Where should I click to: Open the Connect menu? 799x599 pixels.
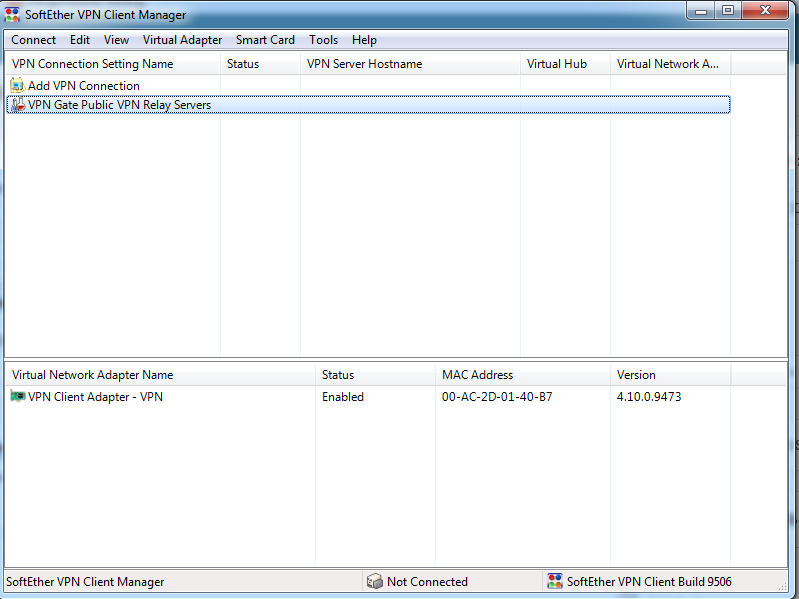pos(34,40)
